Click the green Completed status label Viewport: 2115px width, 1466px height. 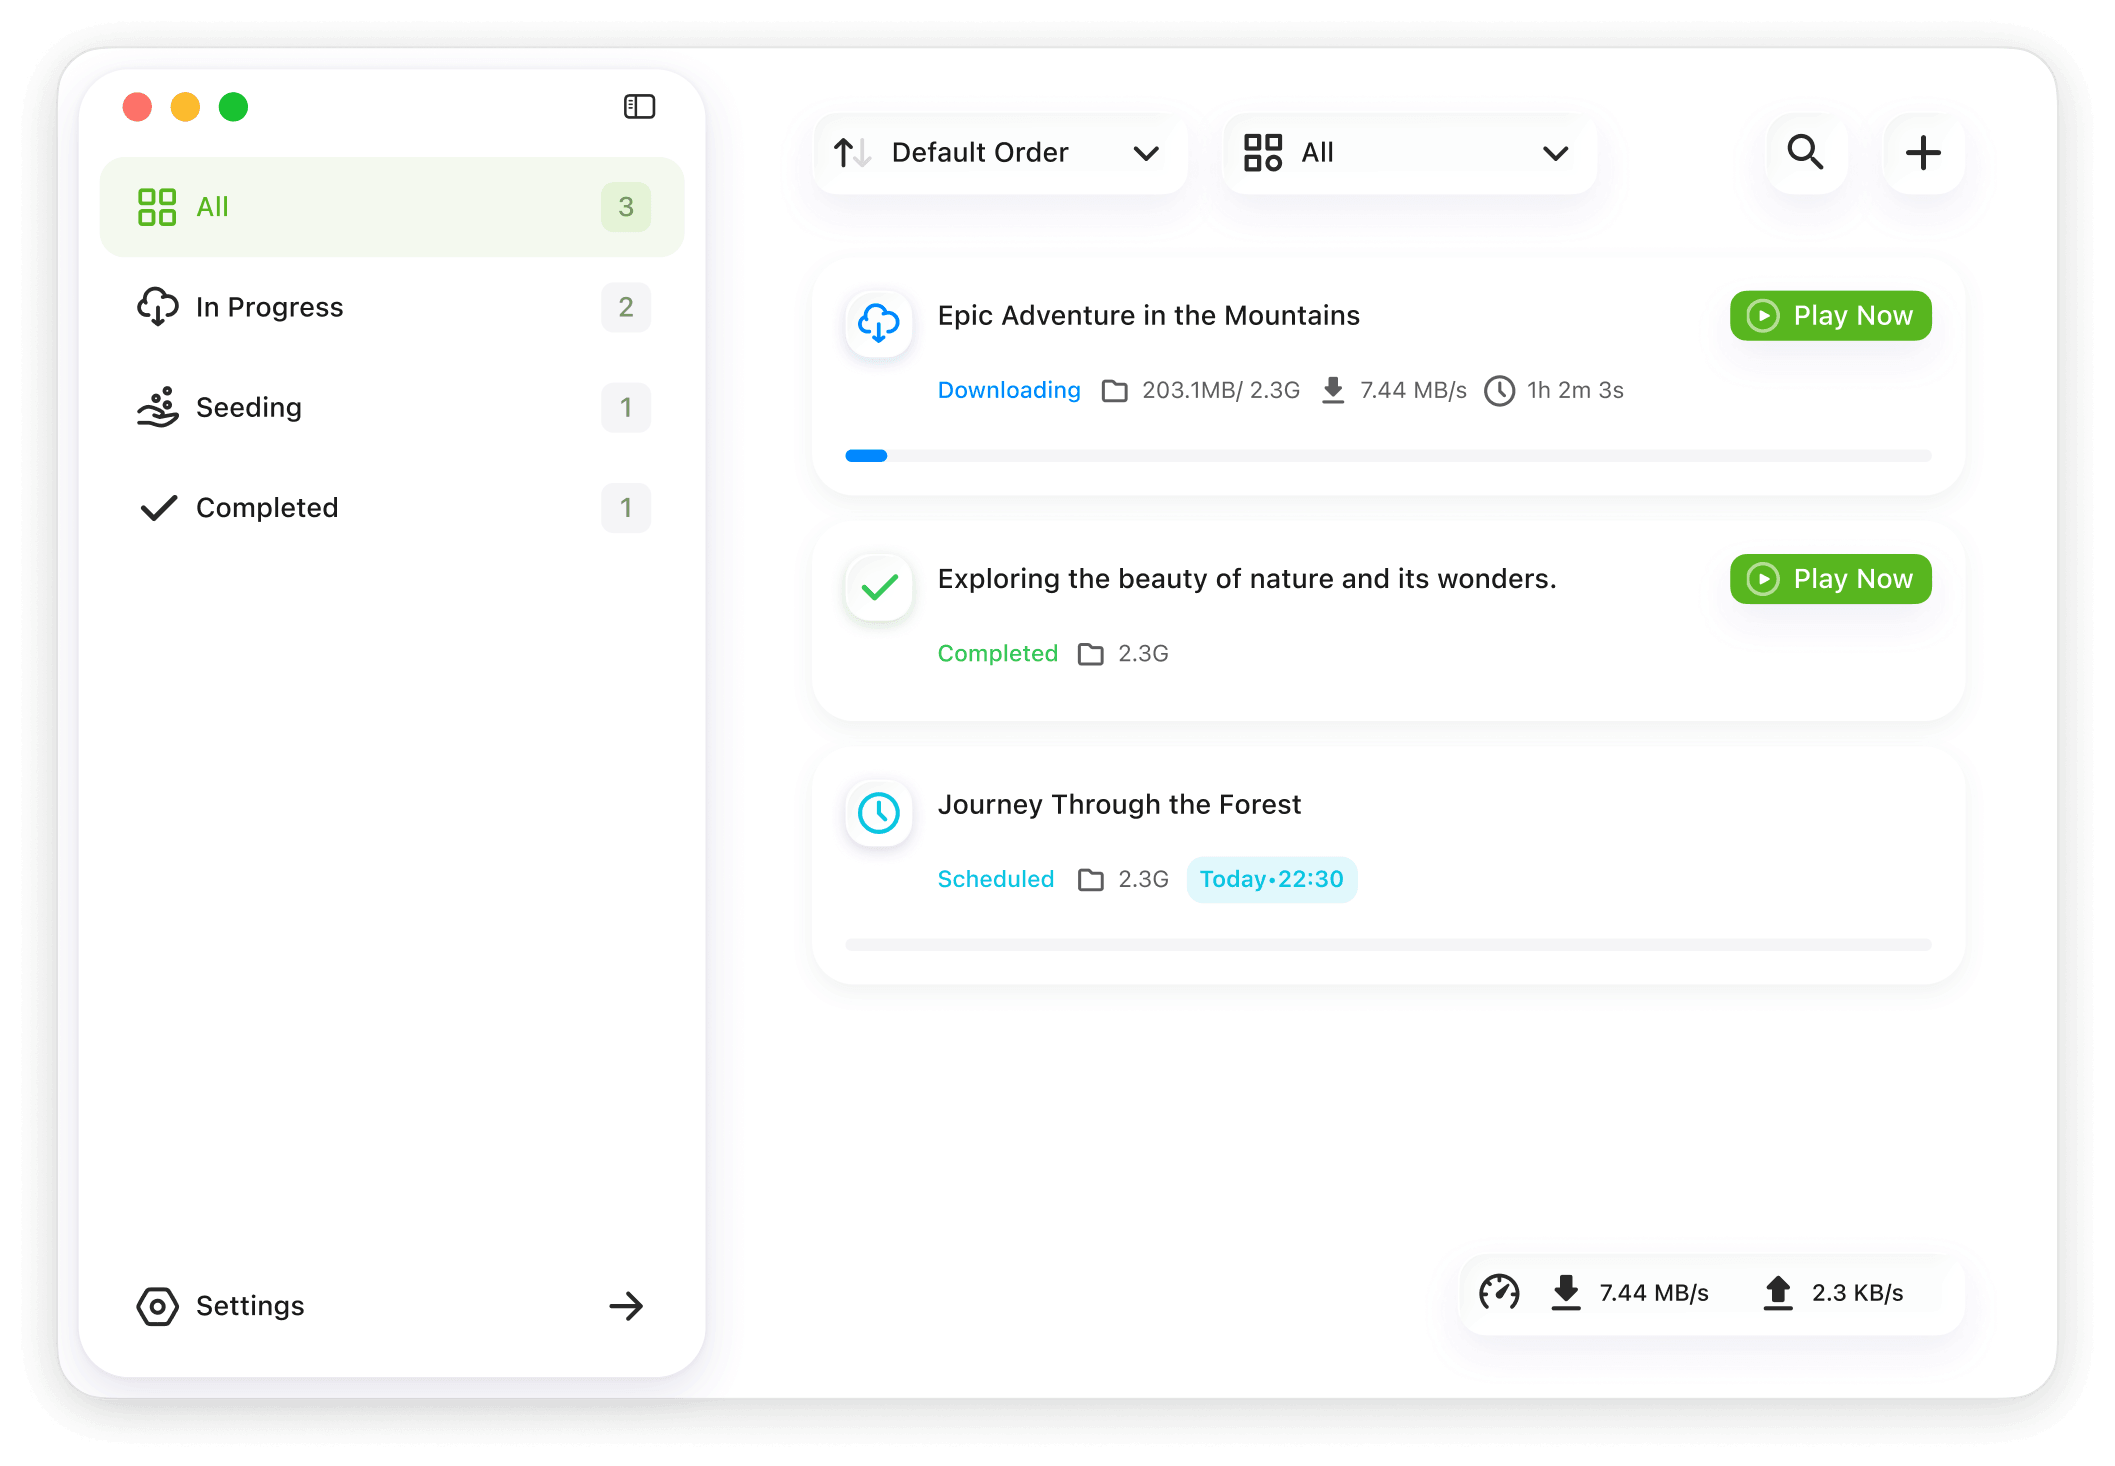(x=998, y=654)
